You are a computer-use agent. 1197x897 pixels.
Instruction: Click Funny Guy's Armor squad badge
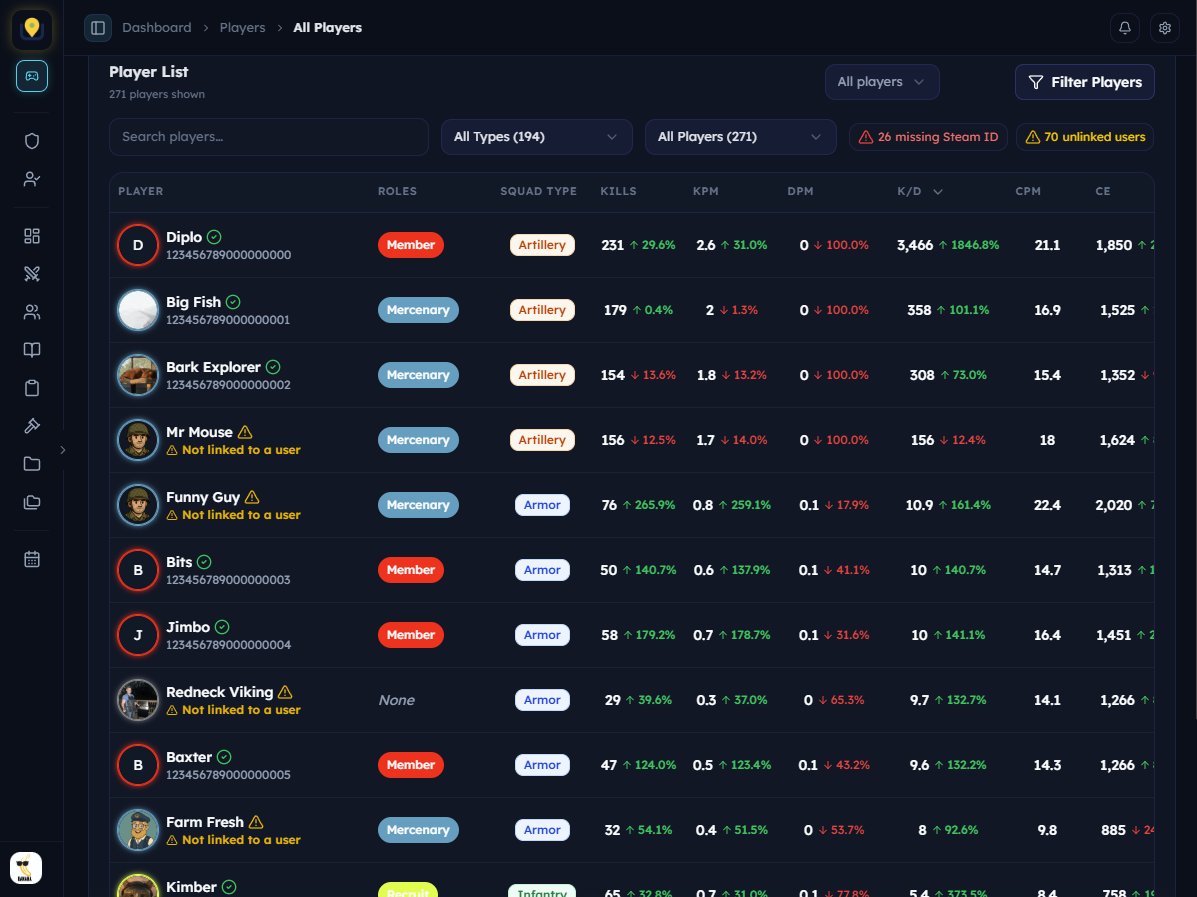542,505
